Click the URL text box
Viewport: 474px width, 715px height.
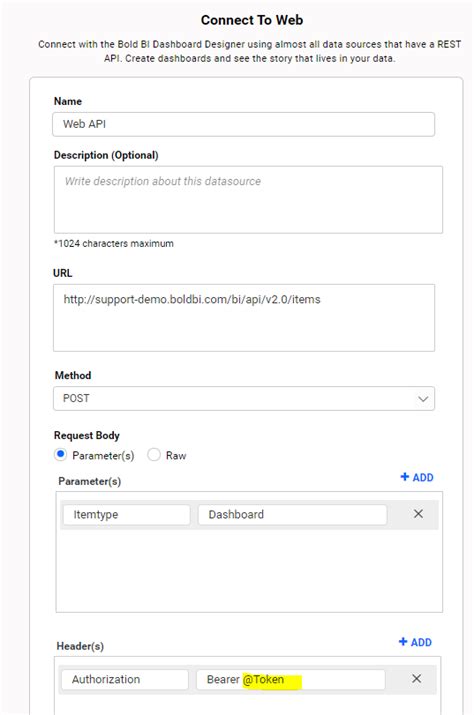244,318
